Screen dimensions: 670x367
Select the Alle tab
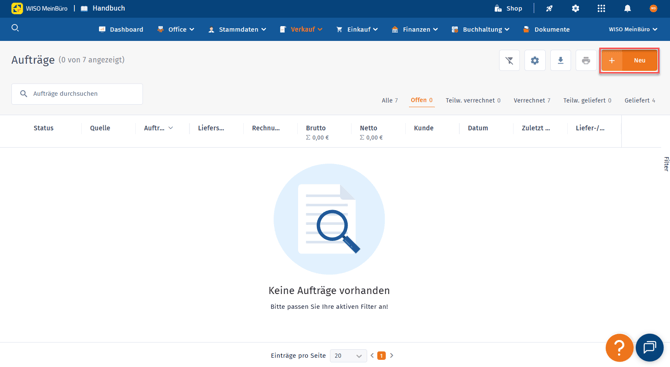coord(390,100)
